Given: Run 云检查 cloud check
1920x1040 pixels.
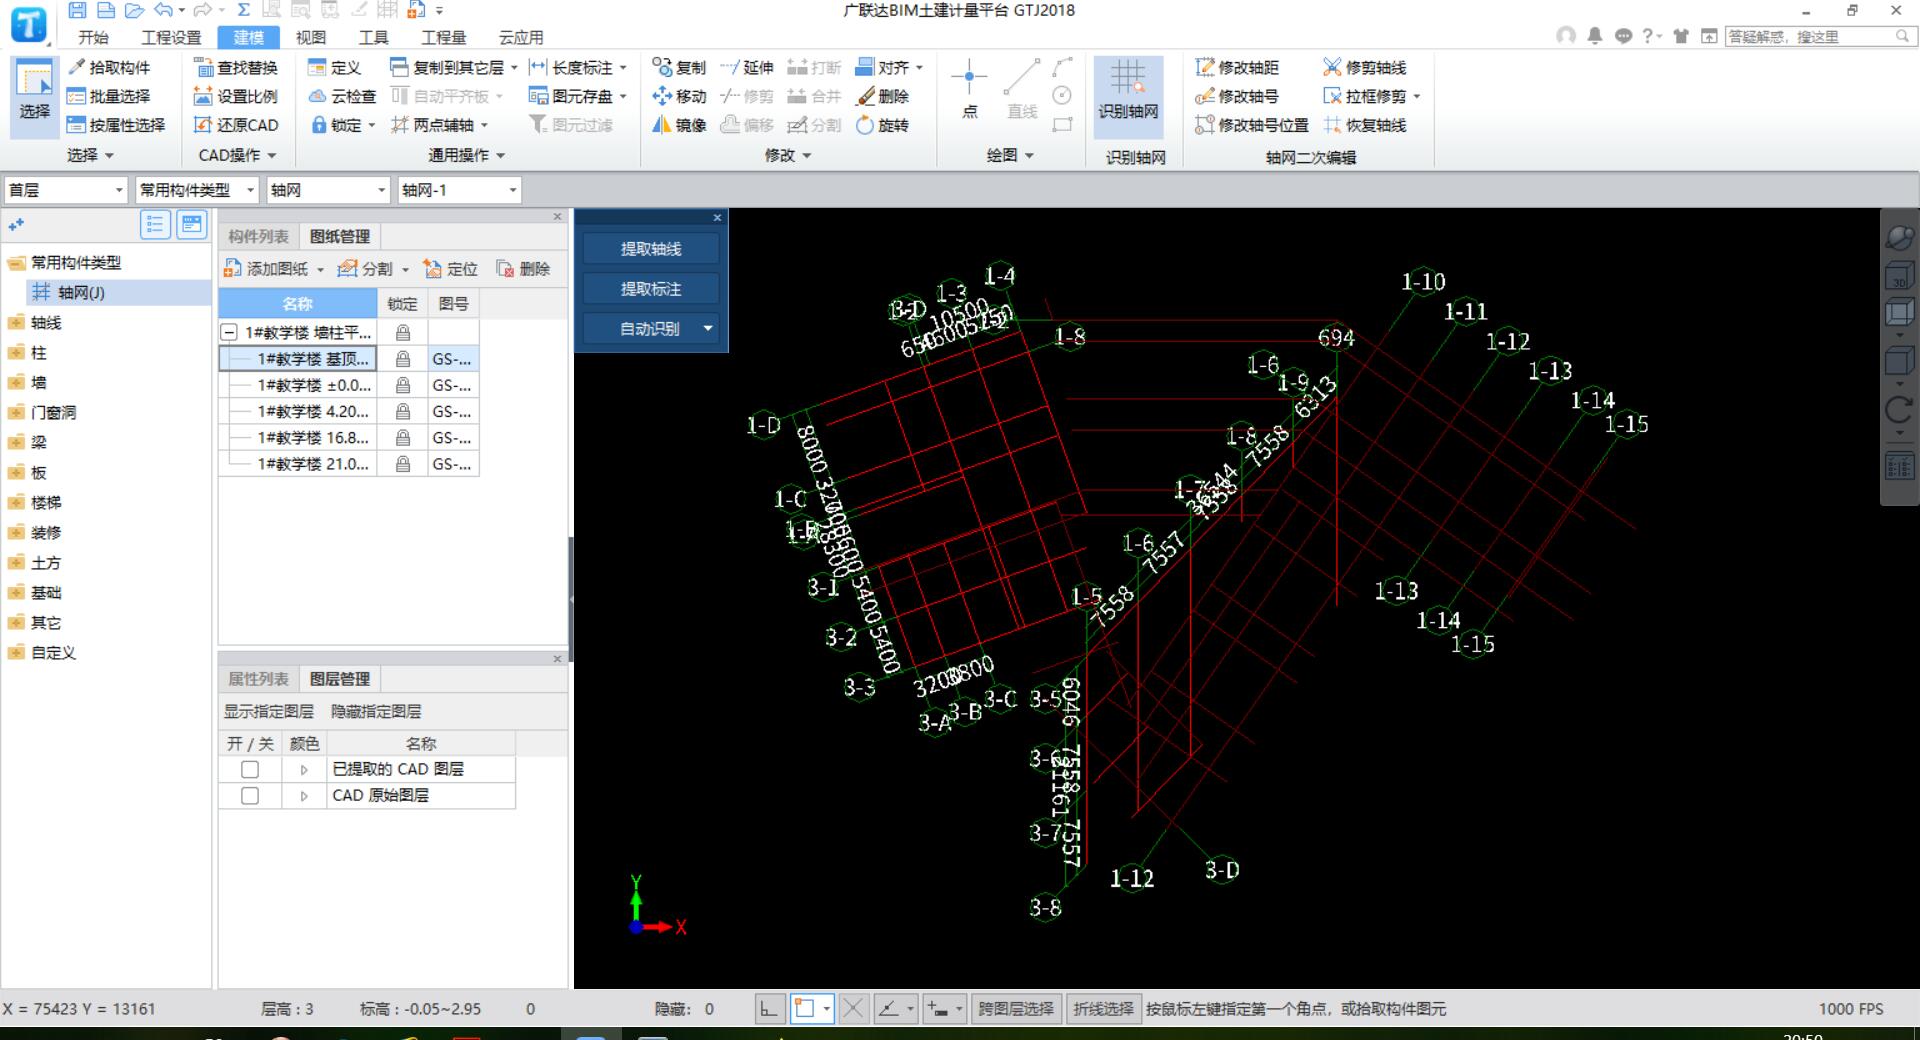Looking at the screenshot, I should point(343,97).
